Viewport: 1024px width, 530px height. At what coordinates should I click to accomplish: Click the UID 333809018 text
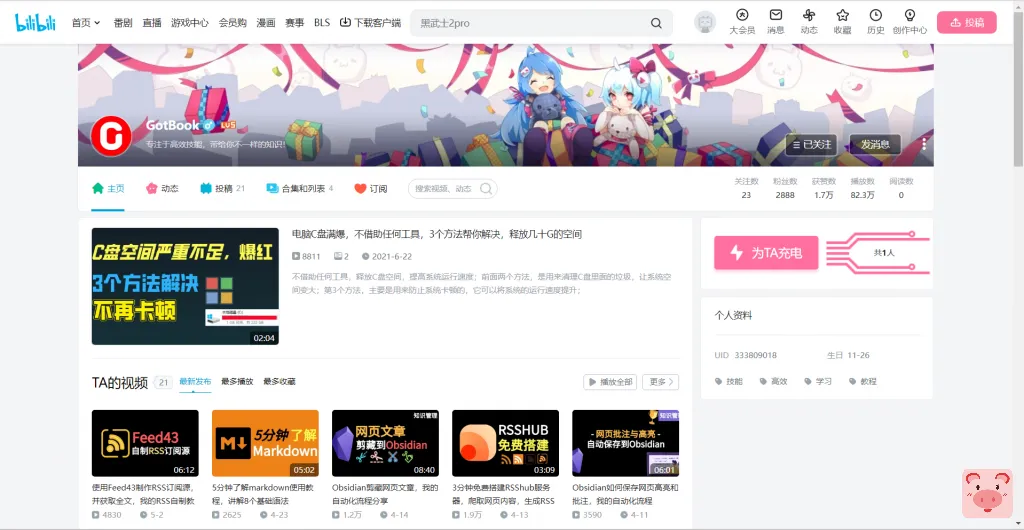pyautogui.click(x=746, y=356)
